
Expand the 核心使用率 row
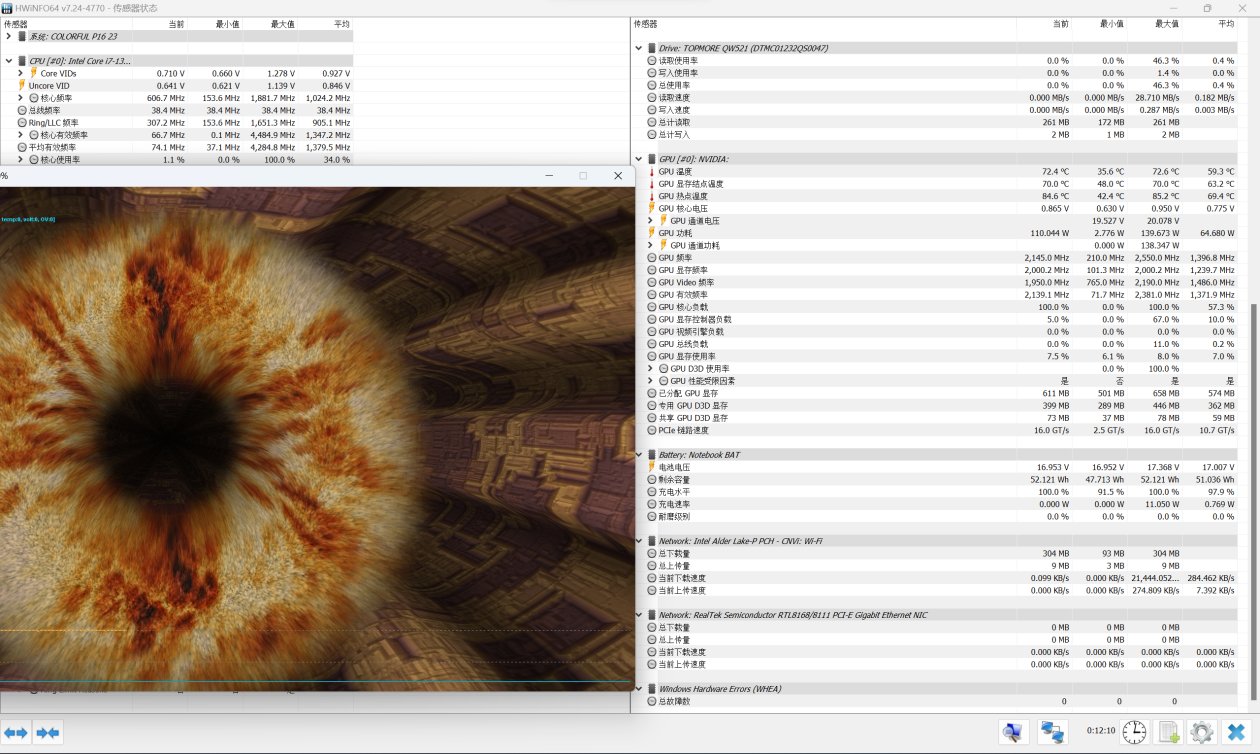(x=21, y=159)
